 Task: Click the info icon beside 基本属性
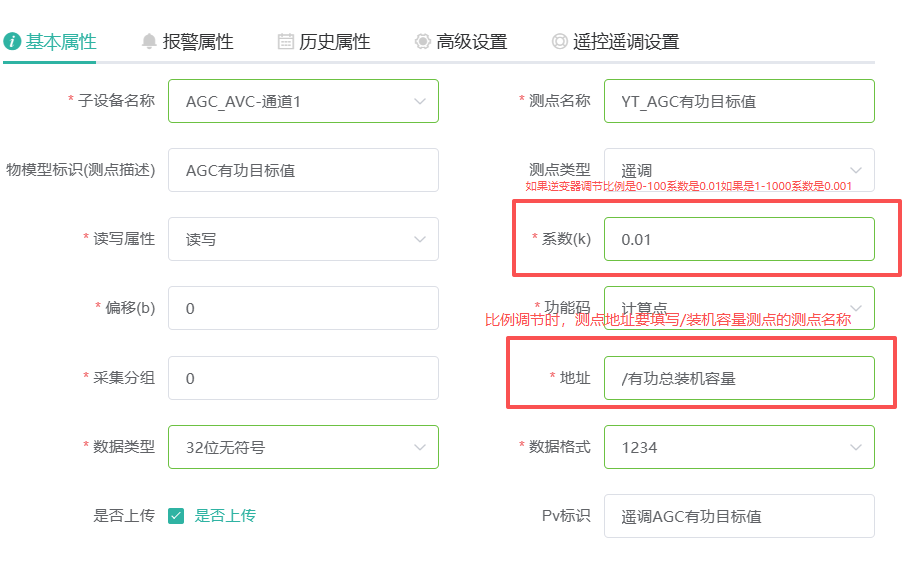pos(12,41)
